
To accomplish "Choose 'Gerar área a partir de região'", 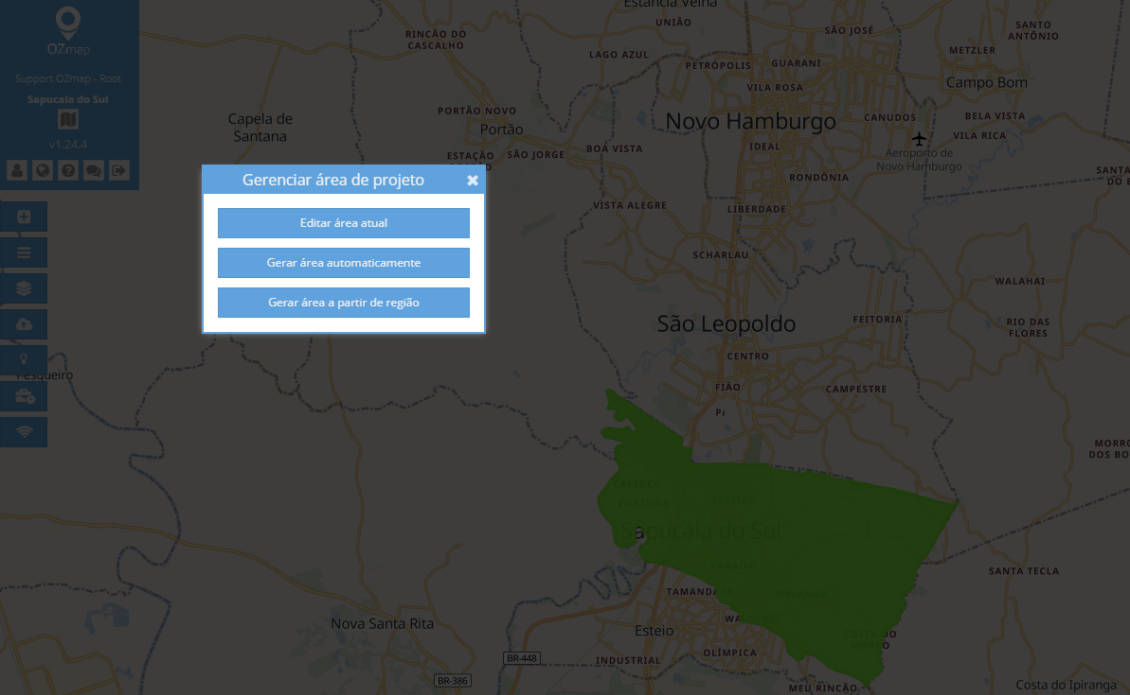I will click(344, 302).
